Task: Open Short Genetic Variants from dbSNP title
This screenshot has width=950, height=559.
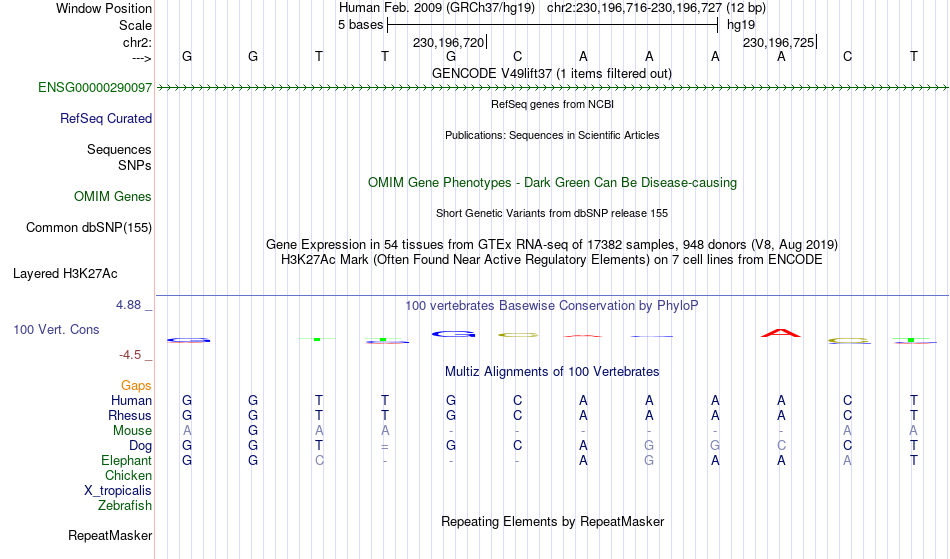Action: pos(552,213)
